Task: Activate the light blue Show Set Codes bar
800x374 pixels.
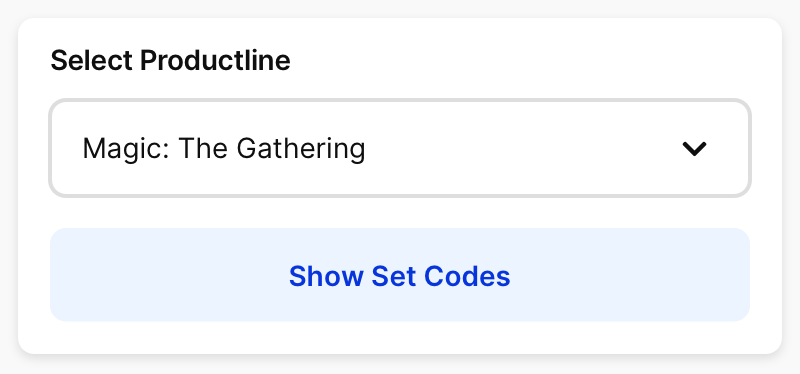Action: [x=400, y=275]
